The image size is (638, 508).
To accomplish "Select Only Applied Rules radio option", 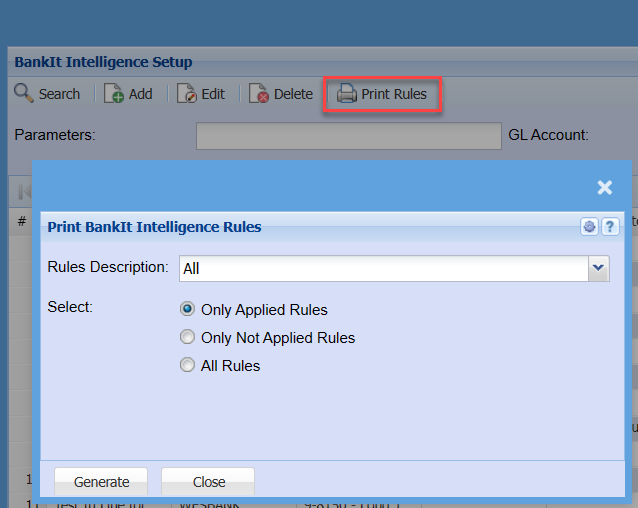I will [x=187, y=309].
